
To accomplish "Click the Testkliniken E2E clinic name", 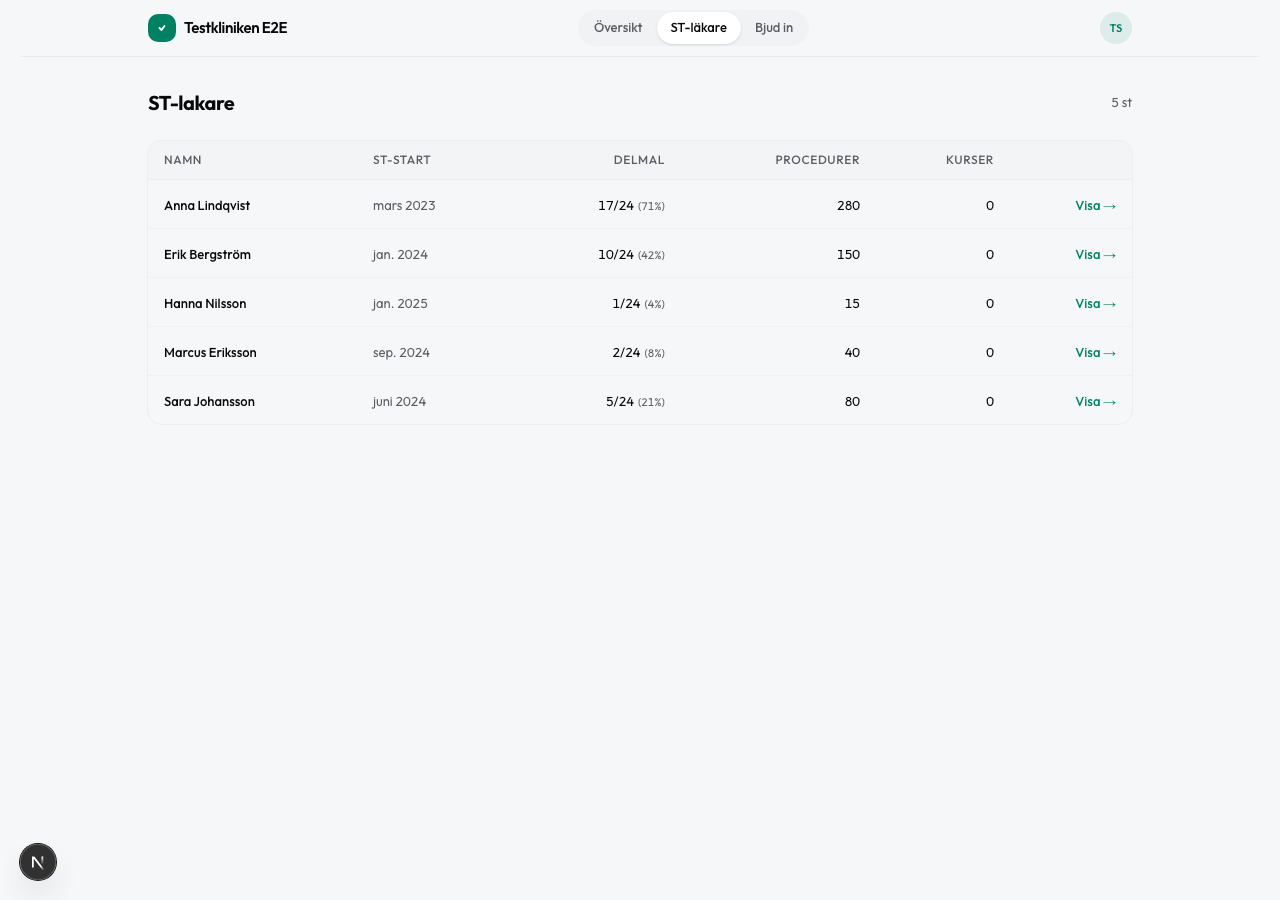I will tap(235, 28).
